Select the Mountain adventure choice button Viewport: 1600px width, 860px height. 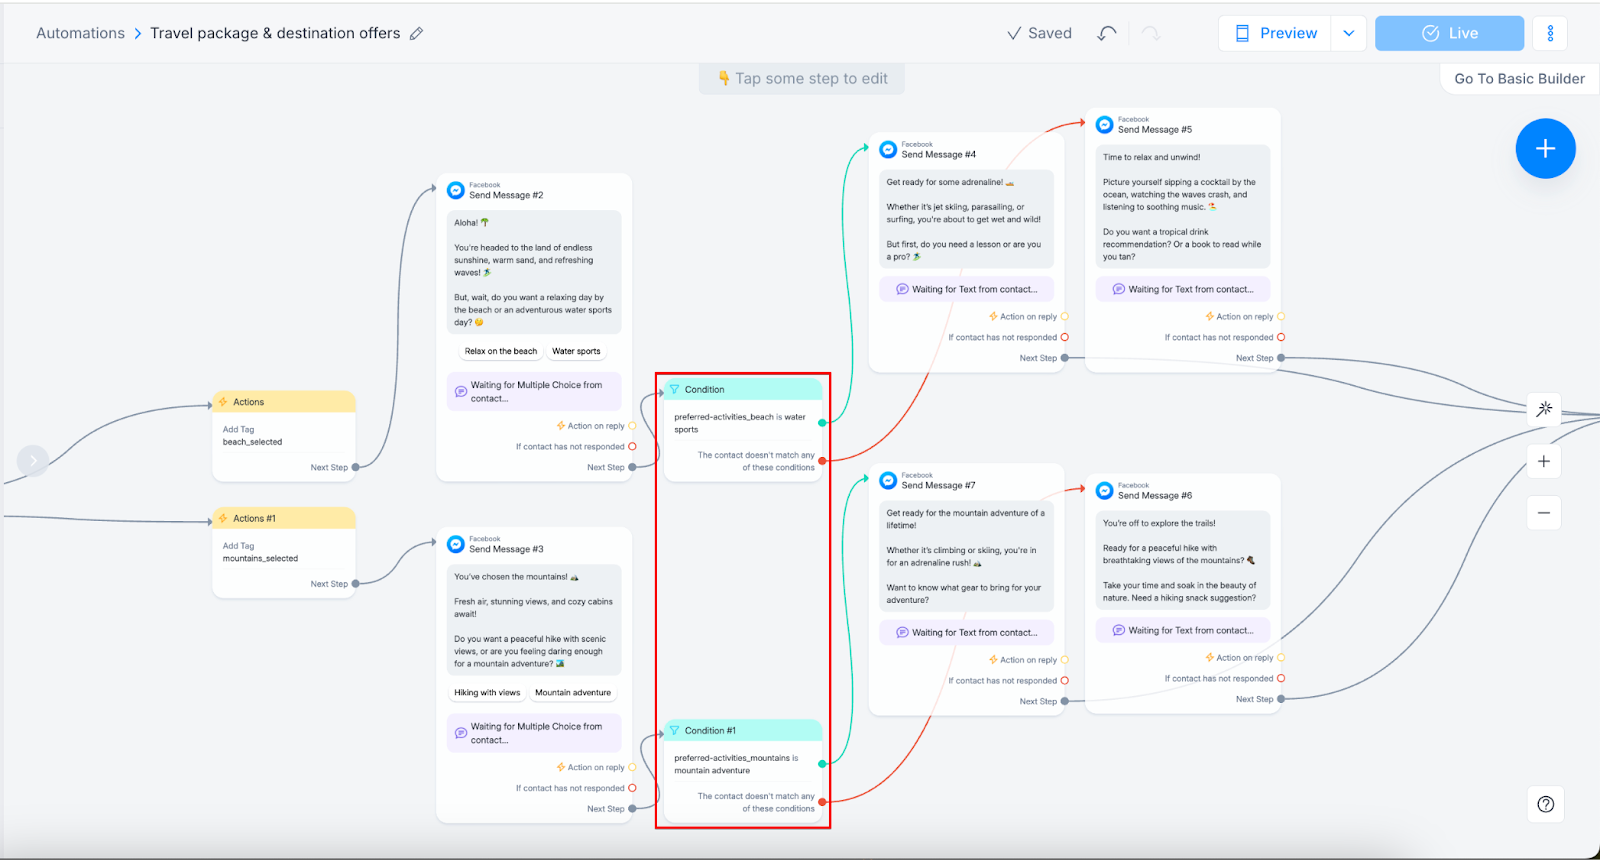(572, 692)
